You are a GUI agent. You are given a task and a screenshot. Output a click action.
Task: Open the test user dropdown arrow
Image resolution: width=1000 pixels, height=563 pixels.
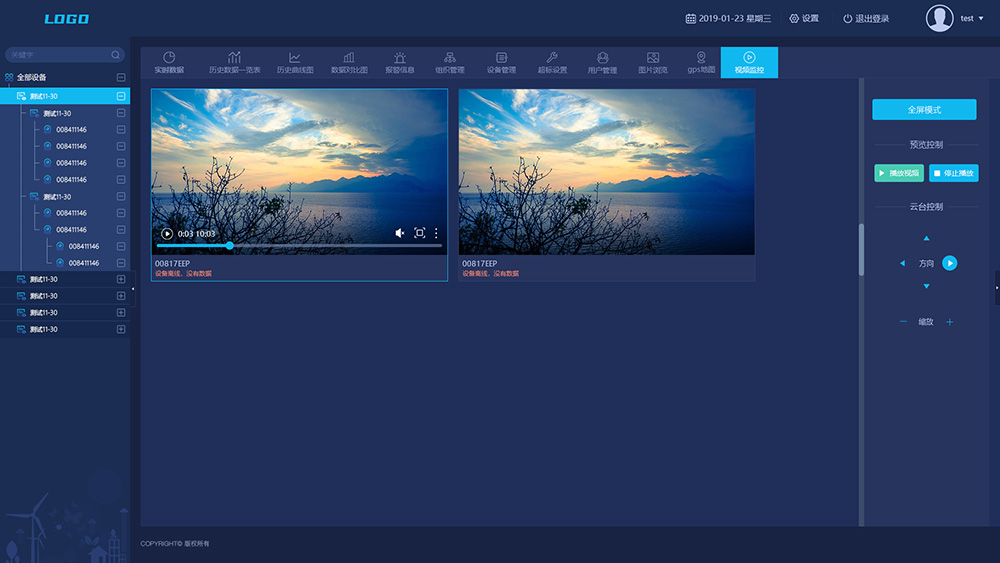981,18
